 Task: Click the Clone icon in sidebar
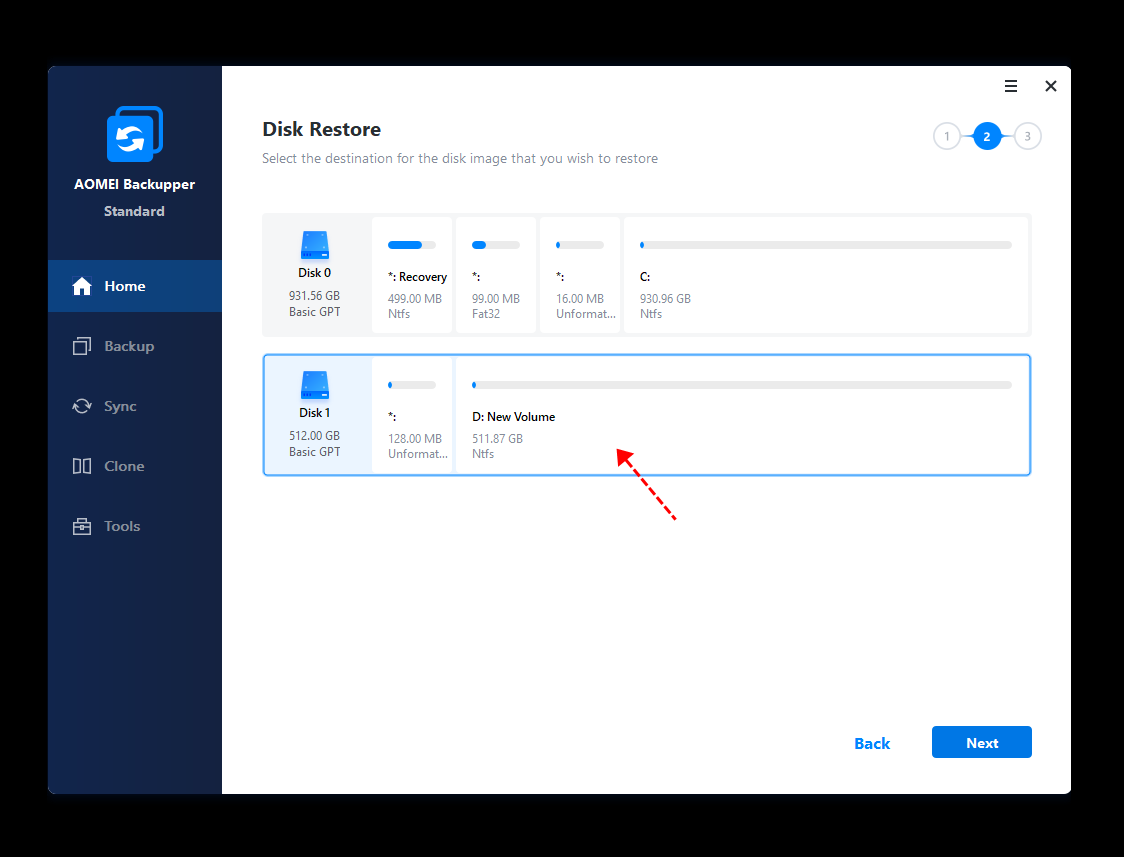[82, 466]
